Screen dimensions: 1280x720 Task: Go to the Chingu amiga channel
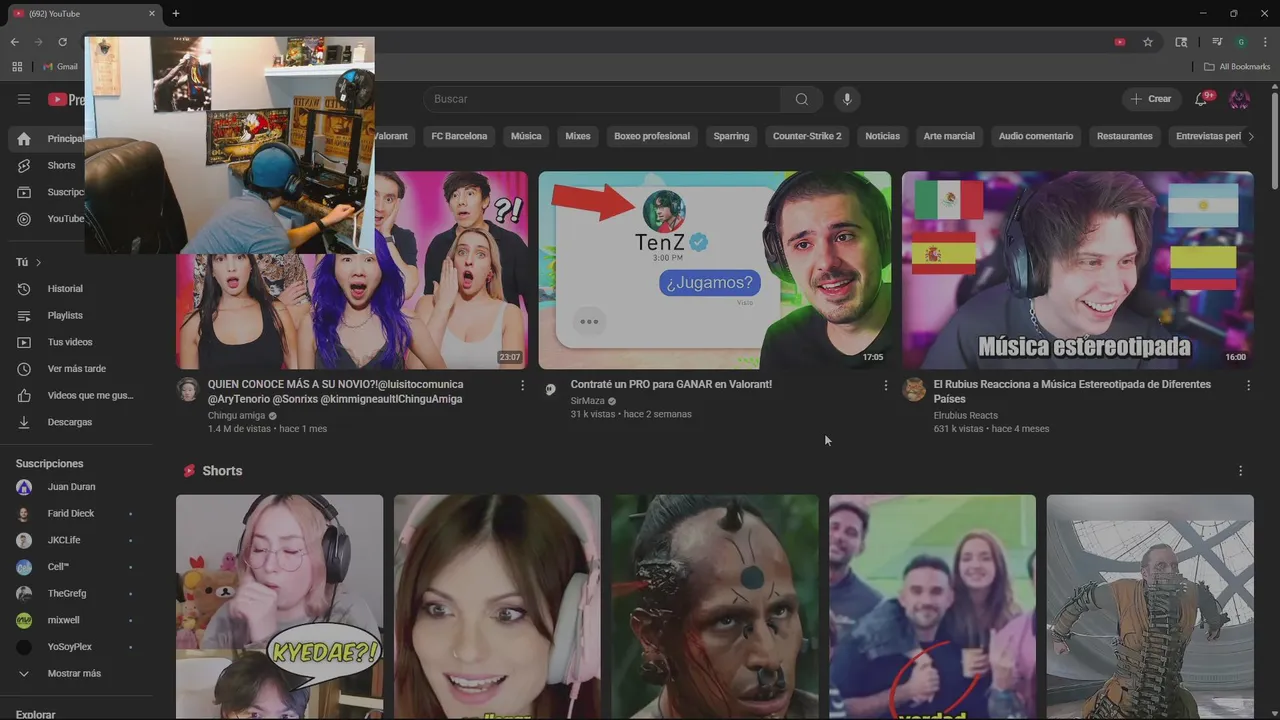(x=236, y=415)
